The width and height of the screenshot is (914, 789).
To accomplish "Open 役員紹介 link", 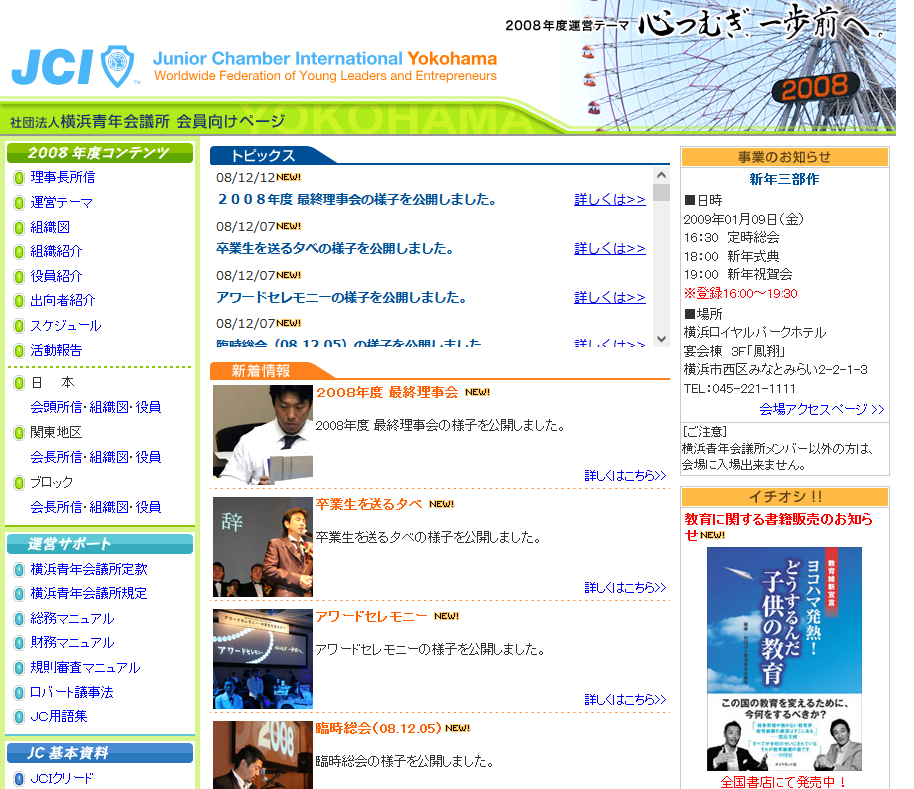I will (56, 276).
